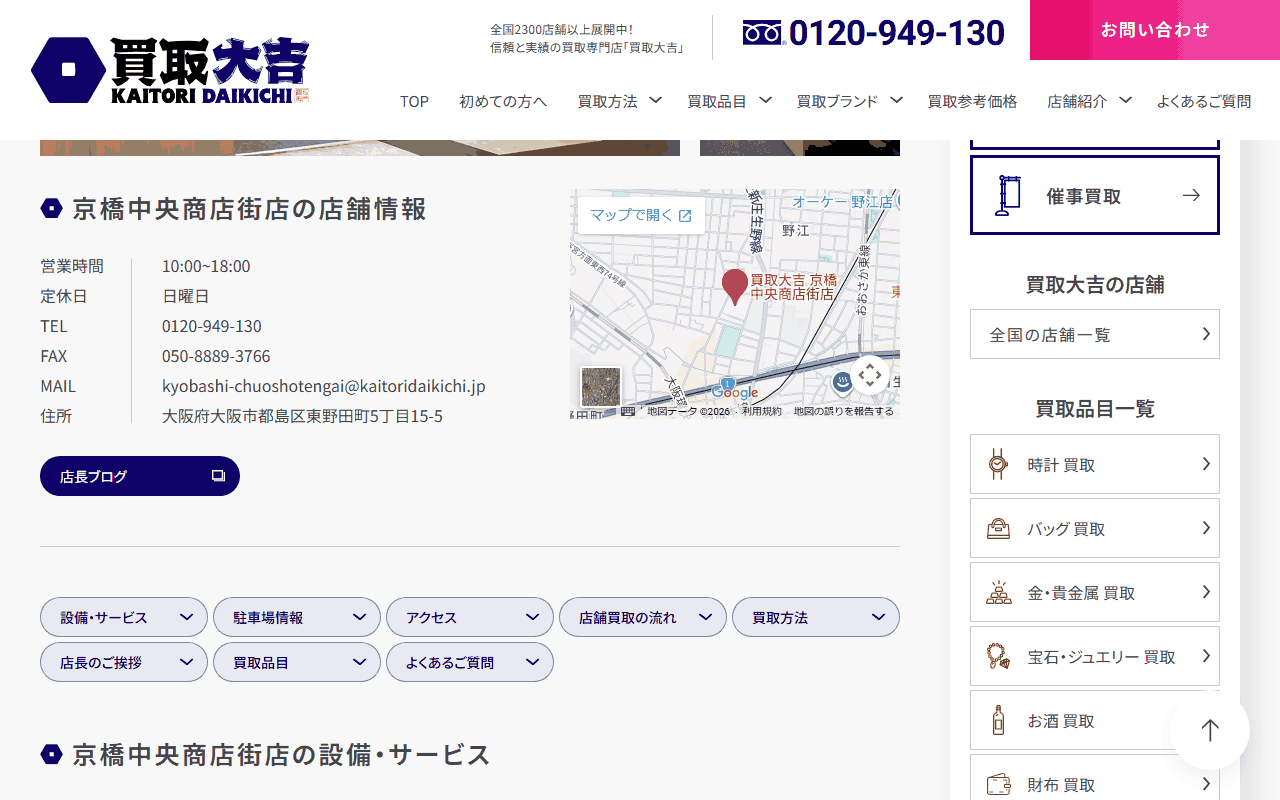Click the 利用規約 link on map
This screenshot has width=1280, height=800.
(762, 411)
